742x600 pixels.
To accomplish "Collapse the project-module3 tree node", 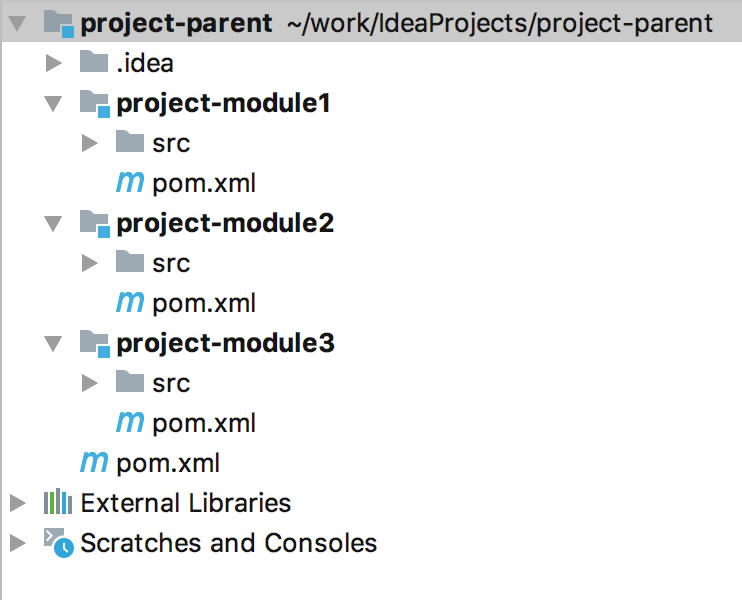I will coord(53,343).
